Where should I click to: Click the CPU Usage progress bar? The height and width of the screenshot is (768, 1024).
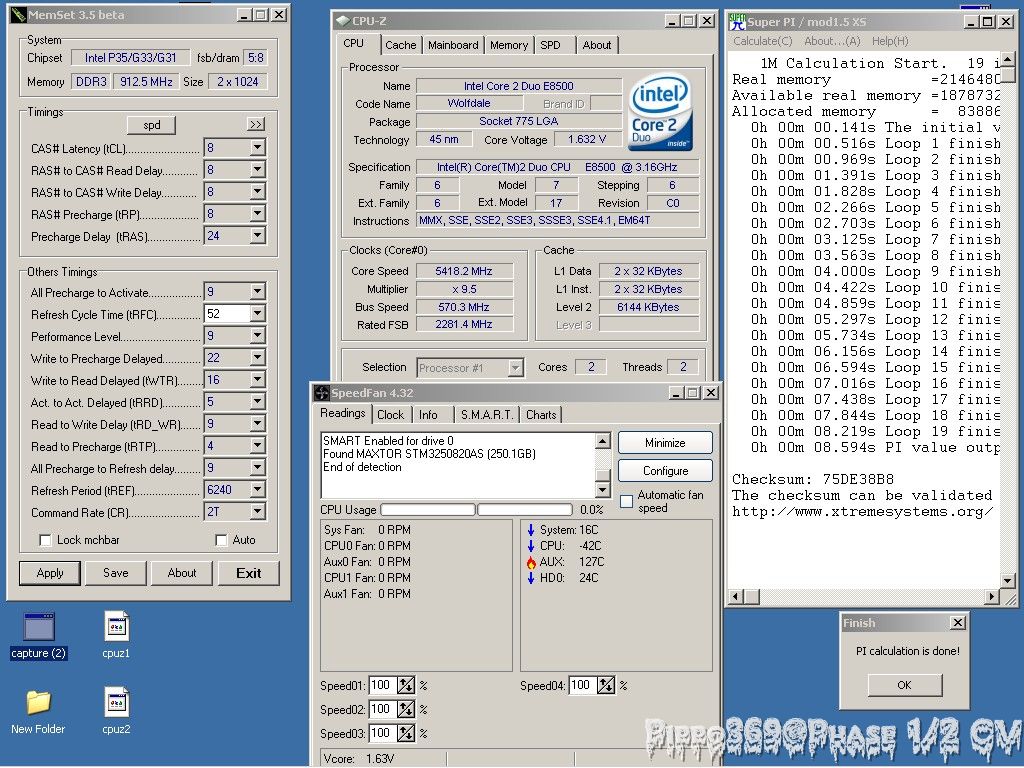click(x=477, y=509)
